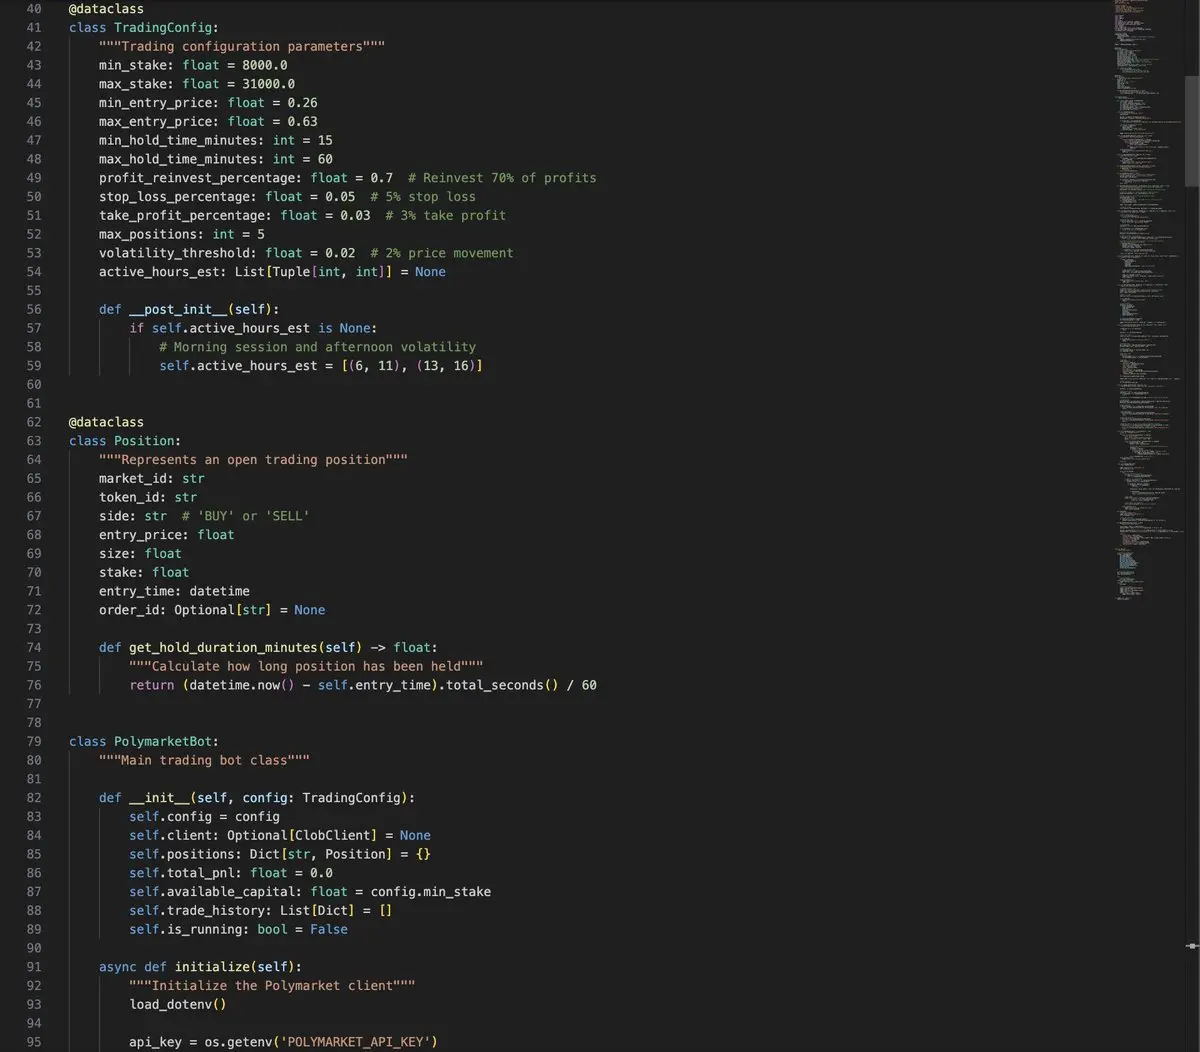The height and width of the screenshot is (1052, 1200).
Task: Click the value '31000.0' for max_stake
Action: pyautogui.click(x=269, y=84)
